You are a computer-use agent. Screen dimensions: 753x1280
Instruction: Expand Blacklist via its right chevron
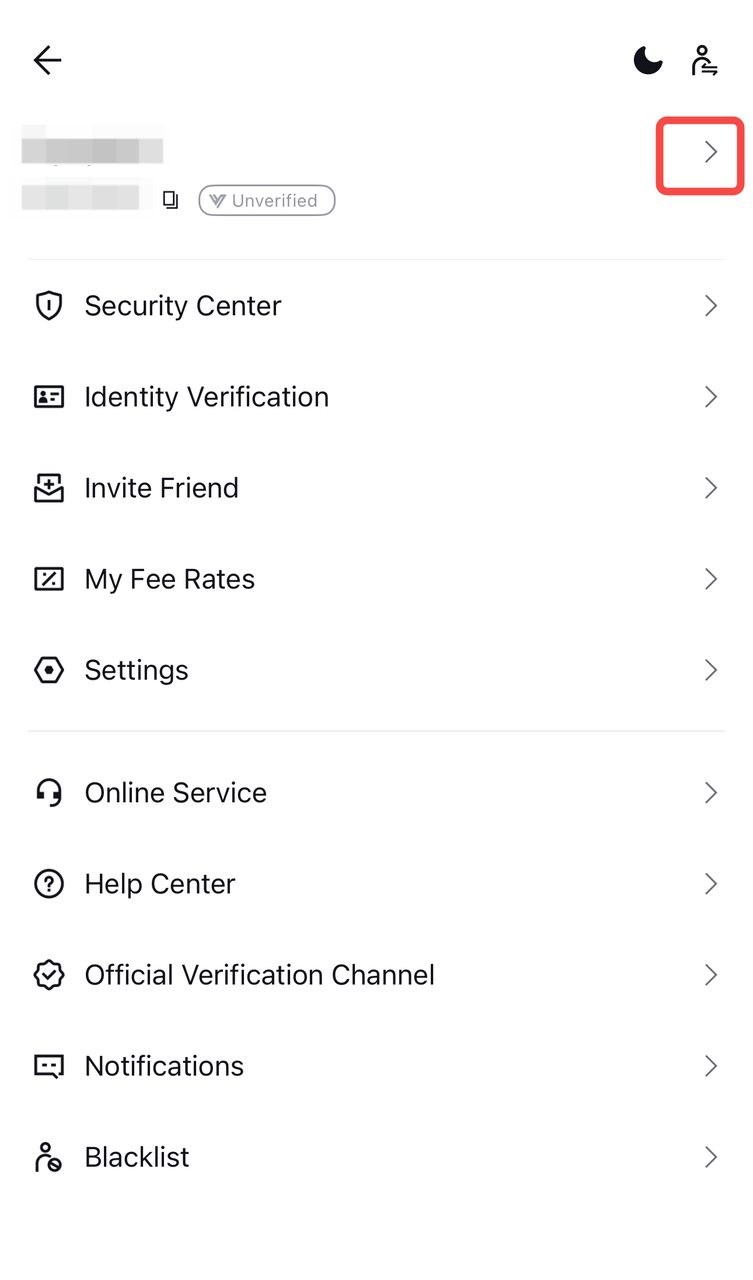click(711, 1157)
